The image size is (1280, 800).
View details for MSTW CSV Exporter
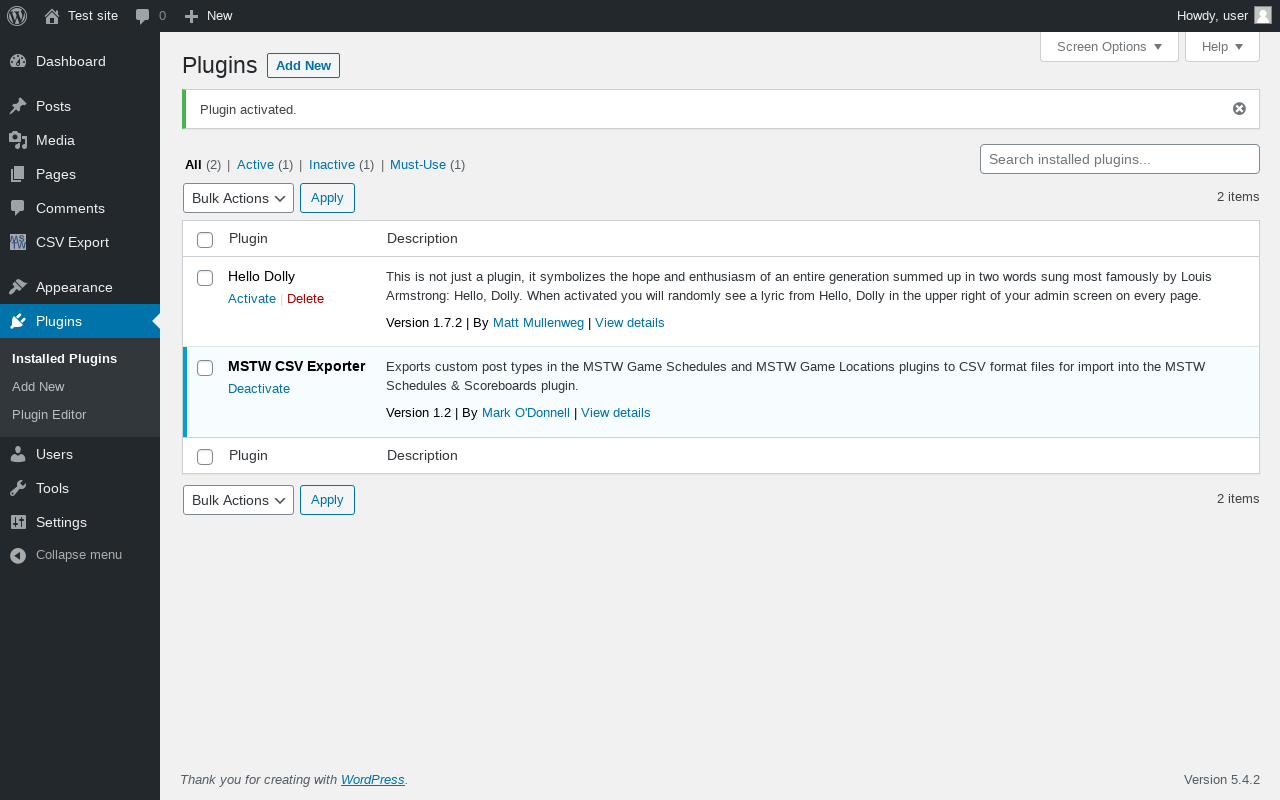[x=615, y=413]
